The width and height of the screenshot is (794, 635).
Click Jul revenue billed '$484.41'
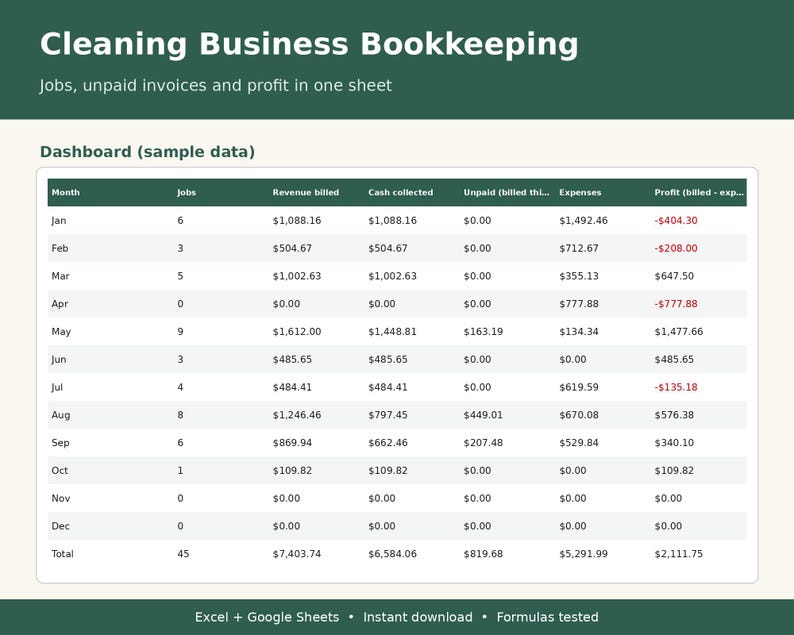pos(292,387)
